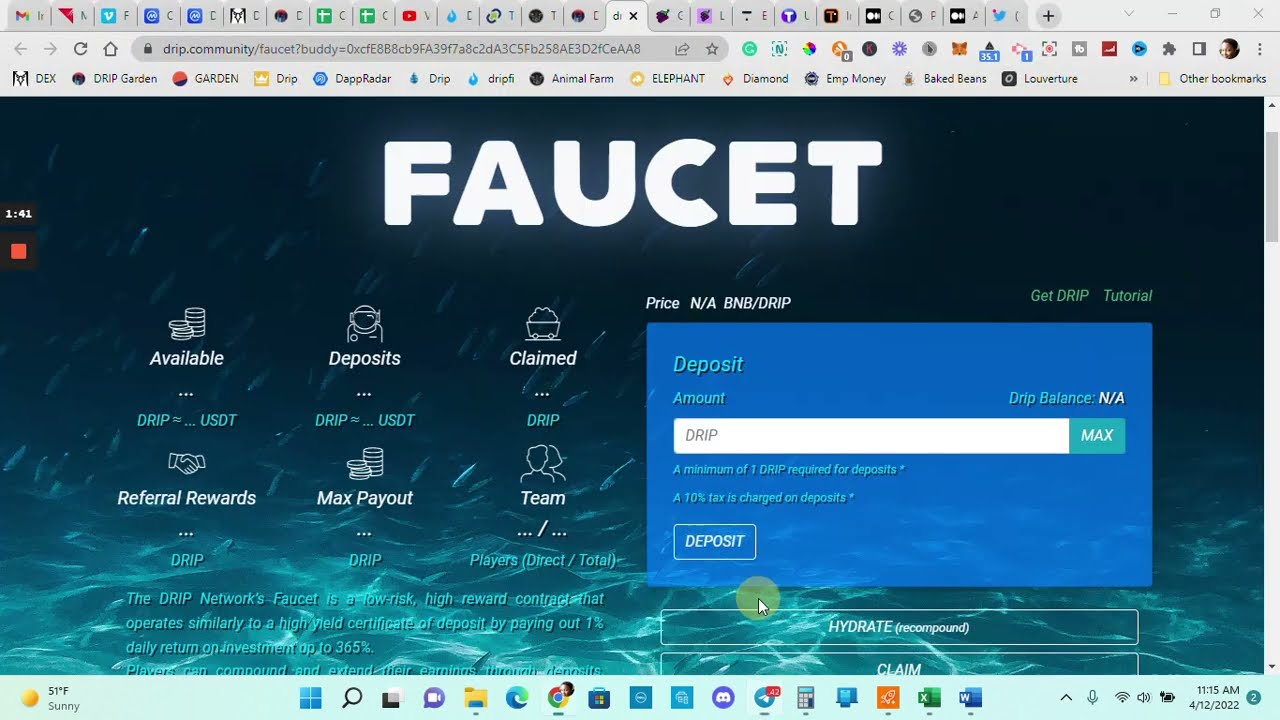The height and width of the screenshot is (720, 1280).
Task: Reload the faucet page
Action: pyautogui.click(x=80, y=49)
